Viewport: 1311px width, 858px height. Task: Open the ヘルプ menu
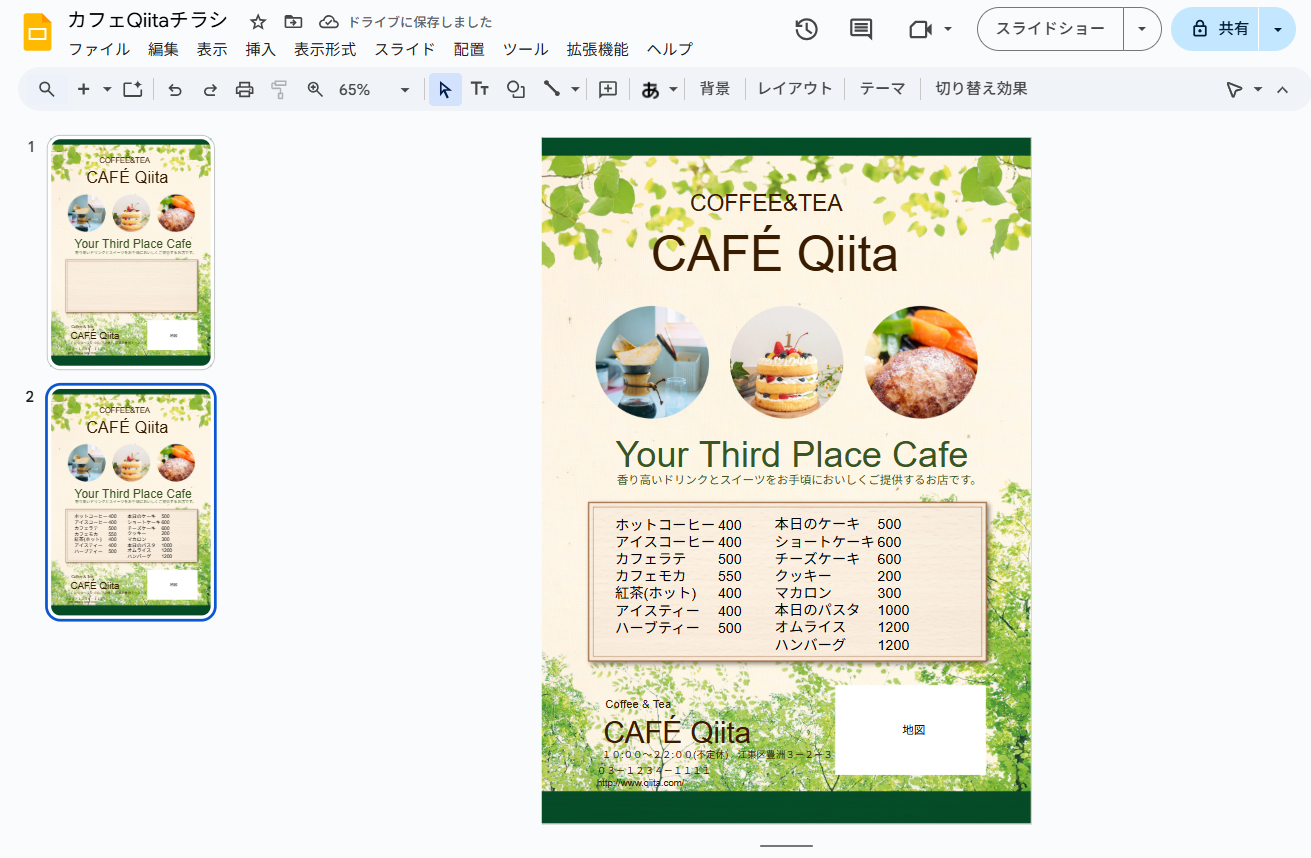point(670,49)
